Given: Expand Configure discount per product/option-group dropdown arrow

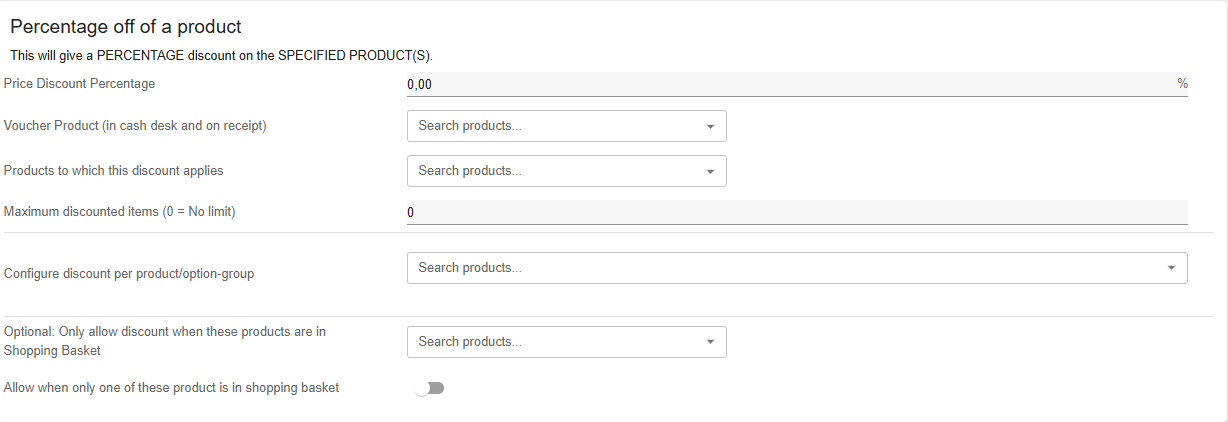Looking at the screenshot, I should (1171, 268).
